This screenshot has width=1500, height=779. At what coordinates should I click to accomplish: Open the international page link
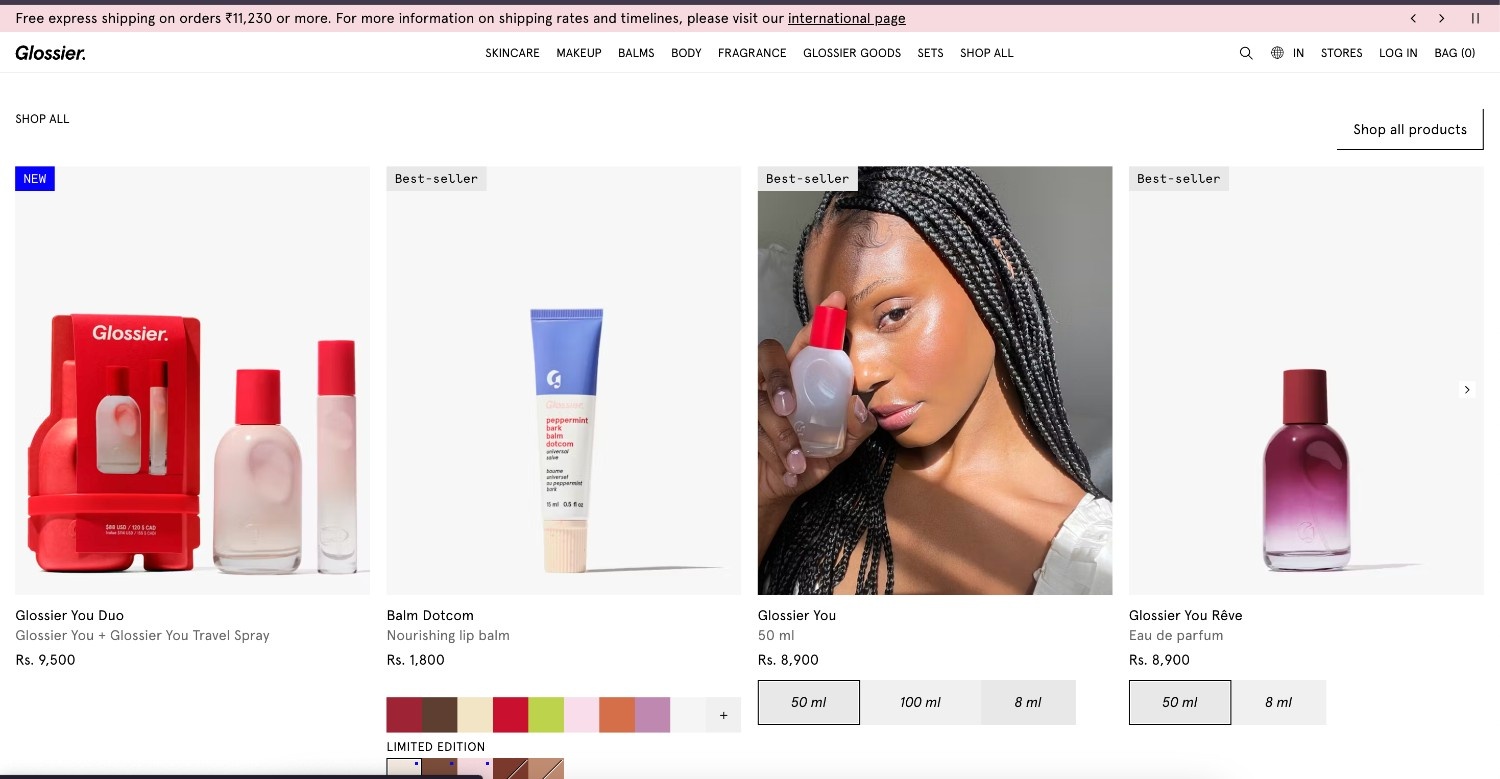846,18
